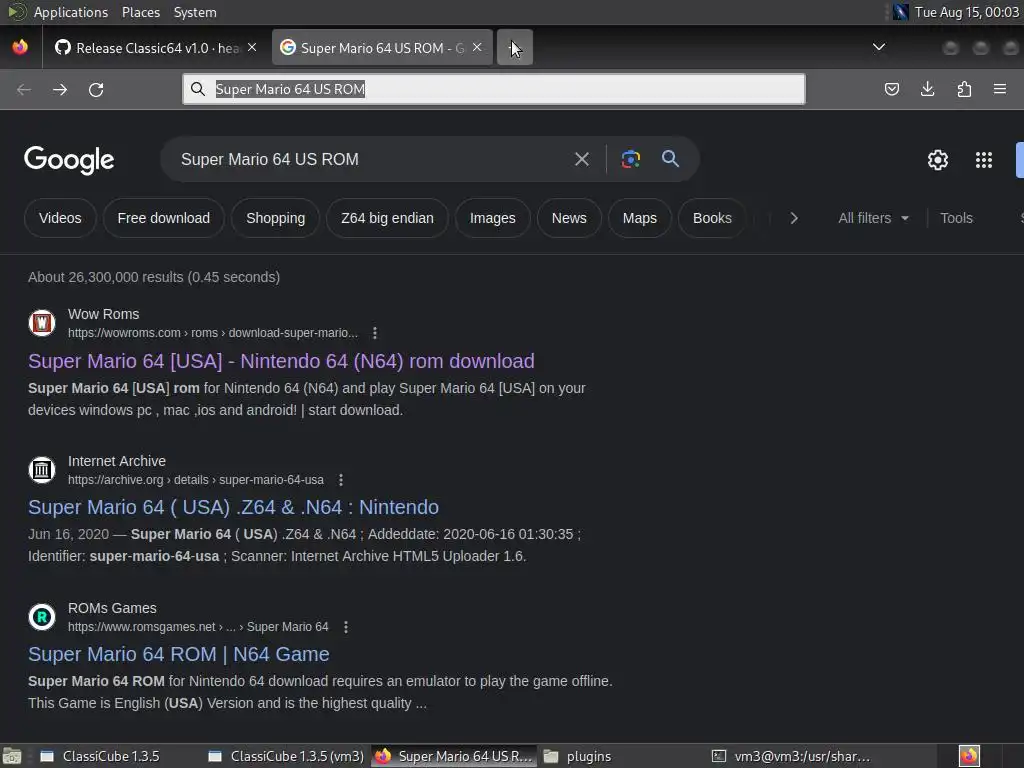Select the Z64 big endian chip

(387, 218)
